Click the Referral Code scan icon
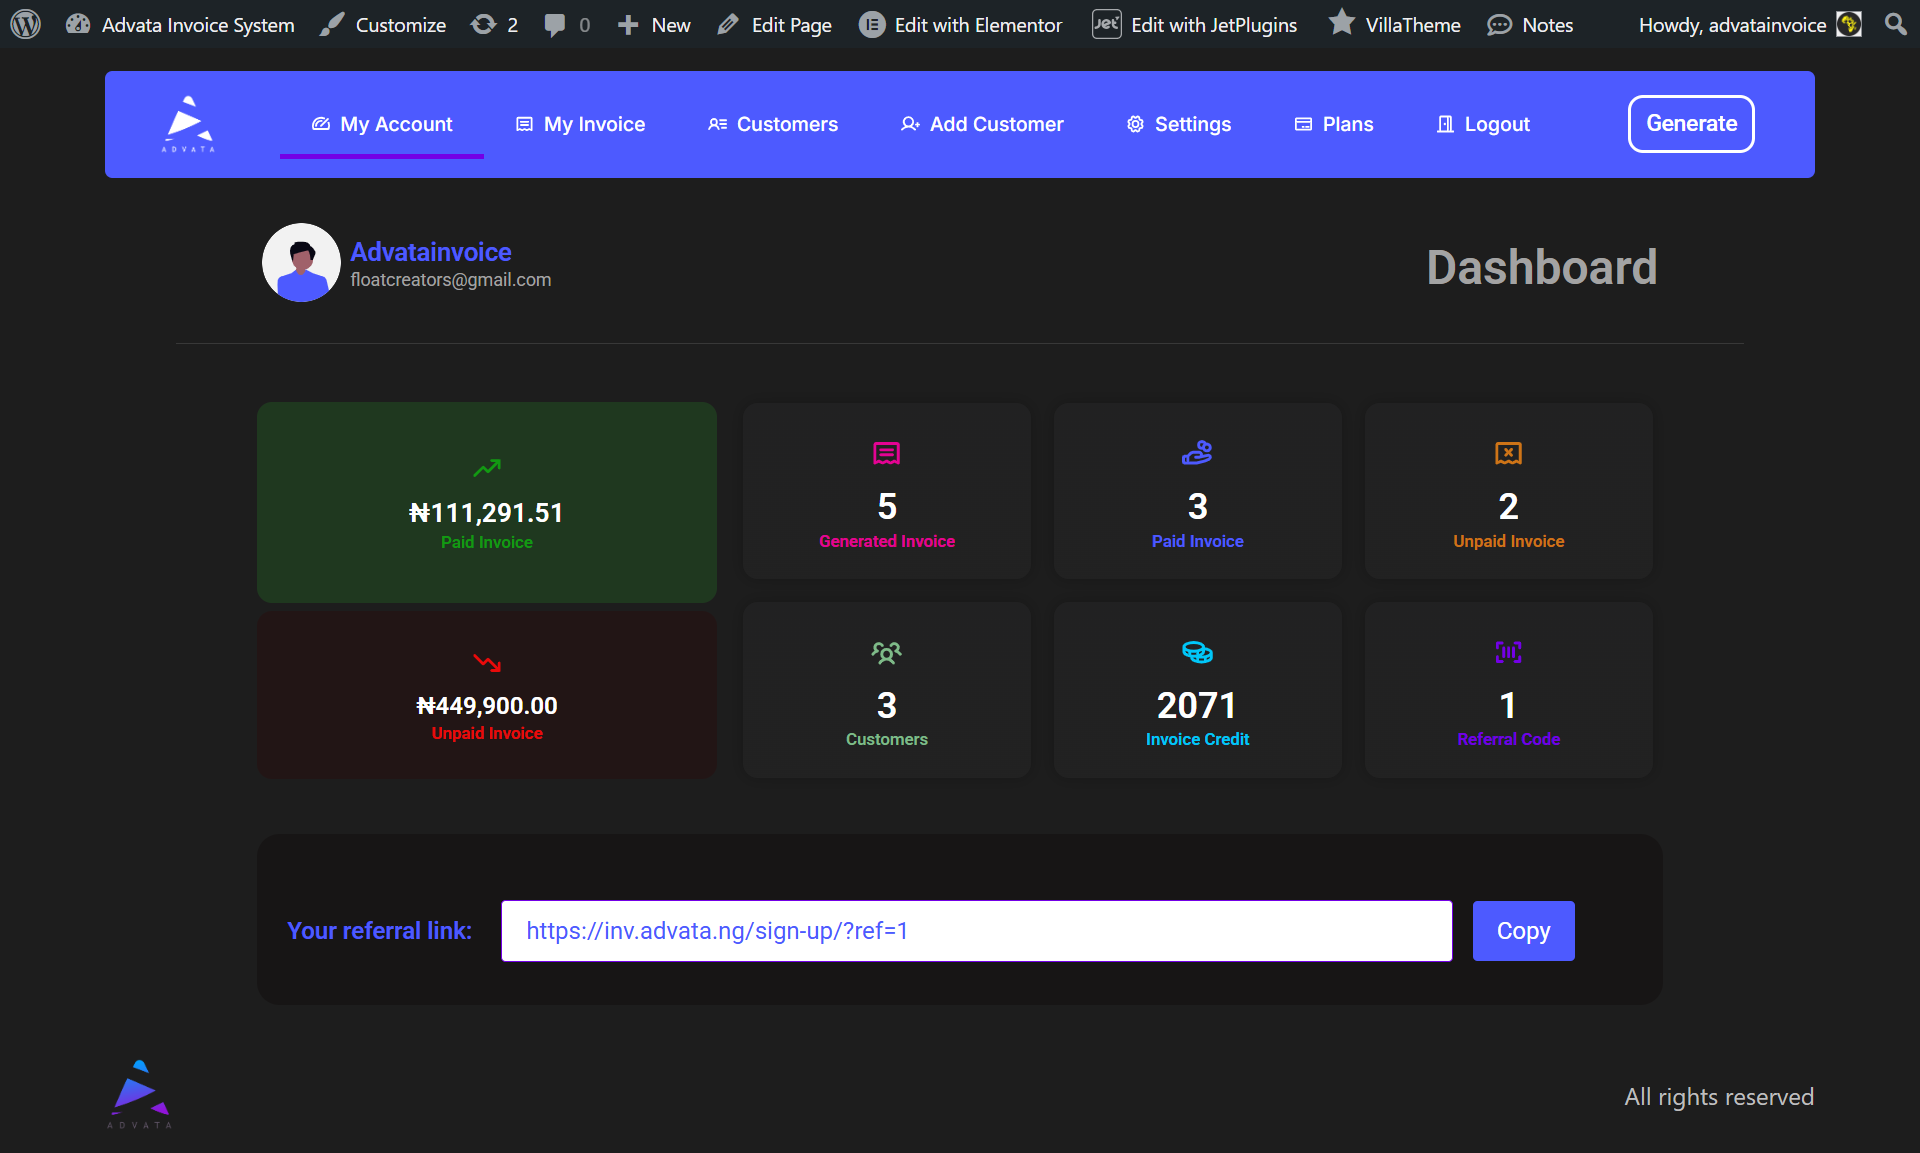1920x1153 pixels. click(x=1508, y=653)
